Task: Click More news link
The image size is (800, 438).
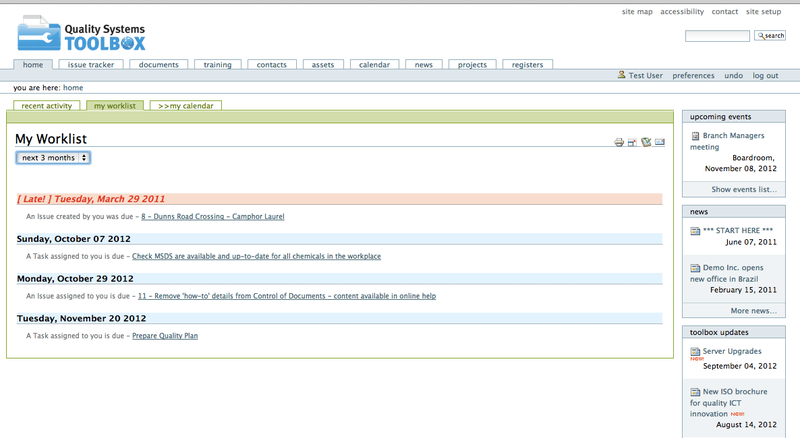Action: coord(754,311)
